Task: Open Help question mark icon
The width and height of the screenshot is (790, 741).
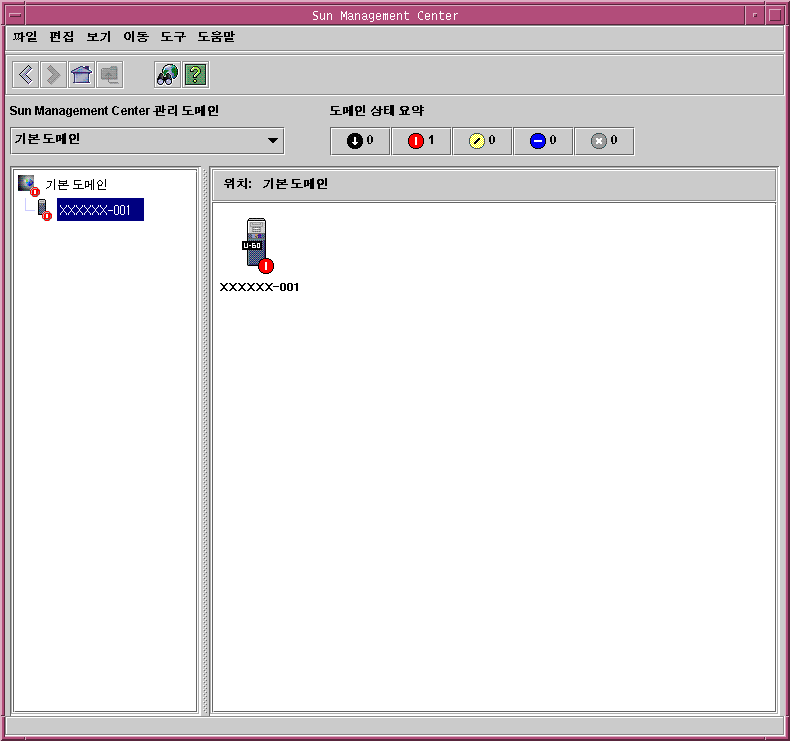Action: click(195, 75)
